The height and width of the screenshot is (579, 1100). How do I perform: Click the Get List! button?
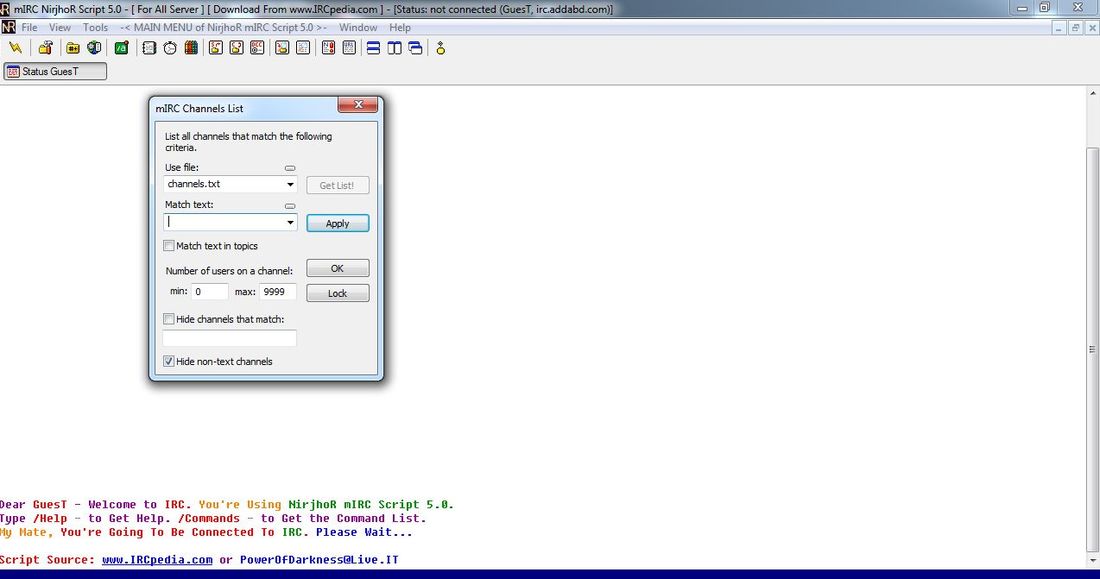(337, 185)
